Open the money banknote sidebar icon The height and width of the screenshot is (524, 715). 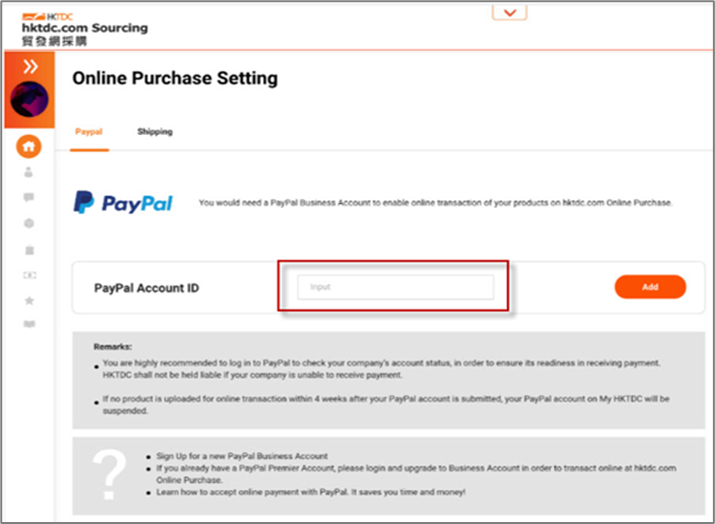30,275
